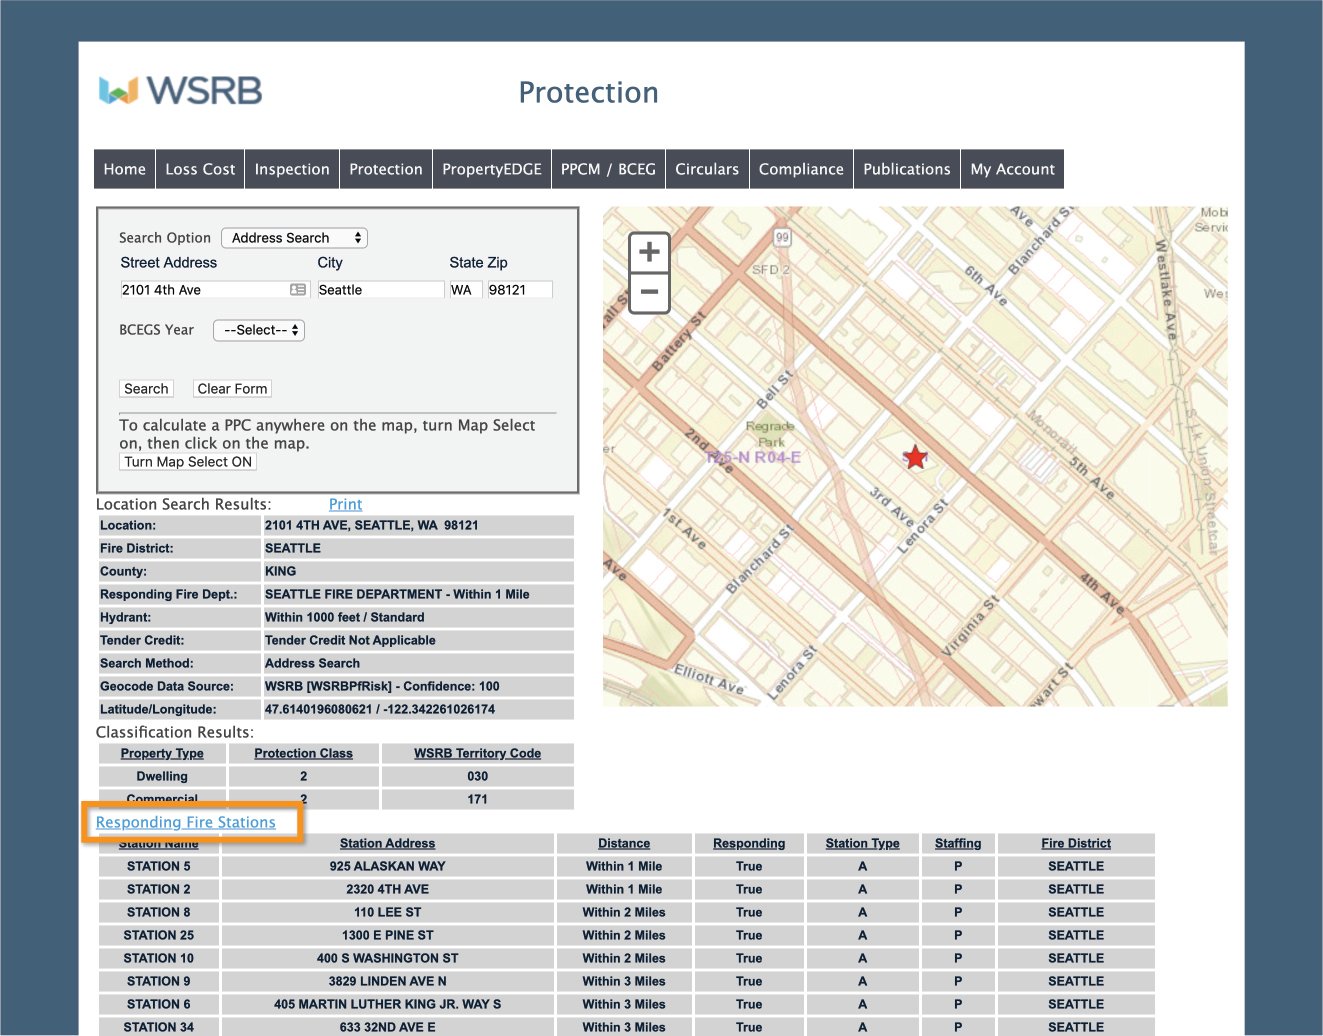Screen dimensions: 1323x1036
Task: Go to the Inspection menu tab
Action: [x=292, y=169]
